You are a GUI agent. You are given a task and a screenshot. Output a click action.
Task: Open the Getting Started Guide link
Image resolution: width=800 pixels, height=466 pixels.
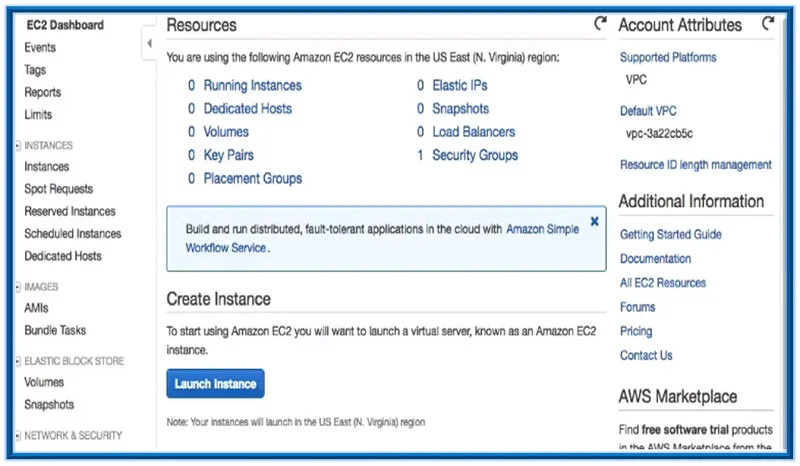point(670,235)
